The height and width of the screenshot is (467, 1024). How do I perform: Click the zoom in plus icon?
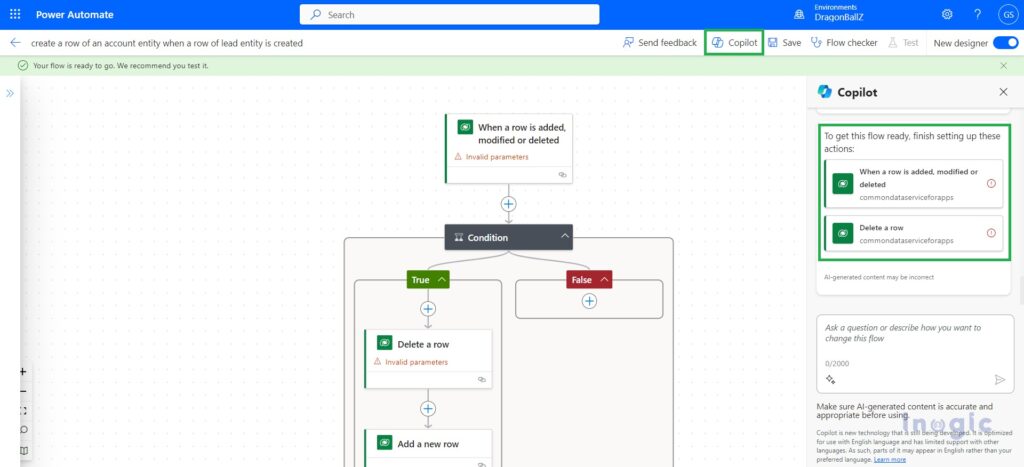tap(24, 372)
